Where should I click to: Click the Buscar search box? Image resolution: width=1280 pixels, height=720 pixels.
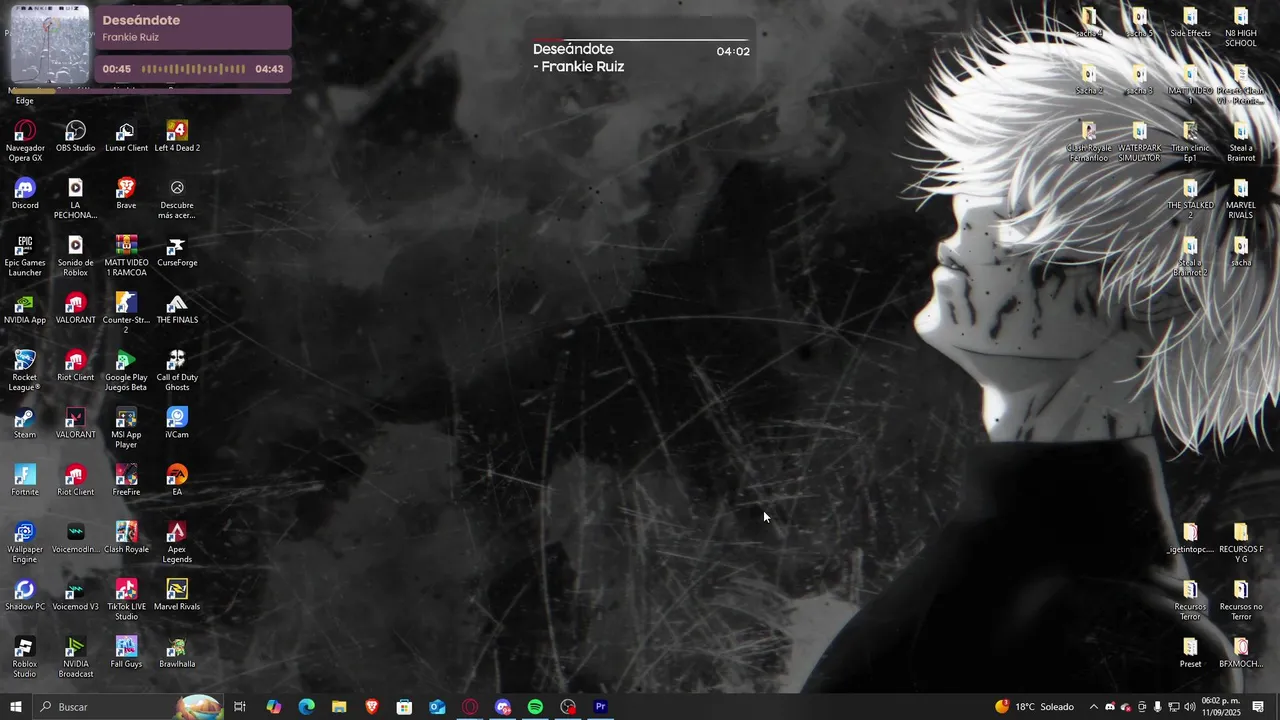[x=128, y=707]
